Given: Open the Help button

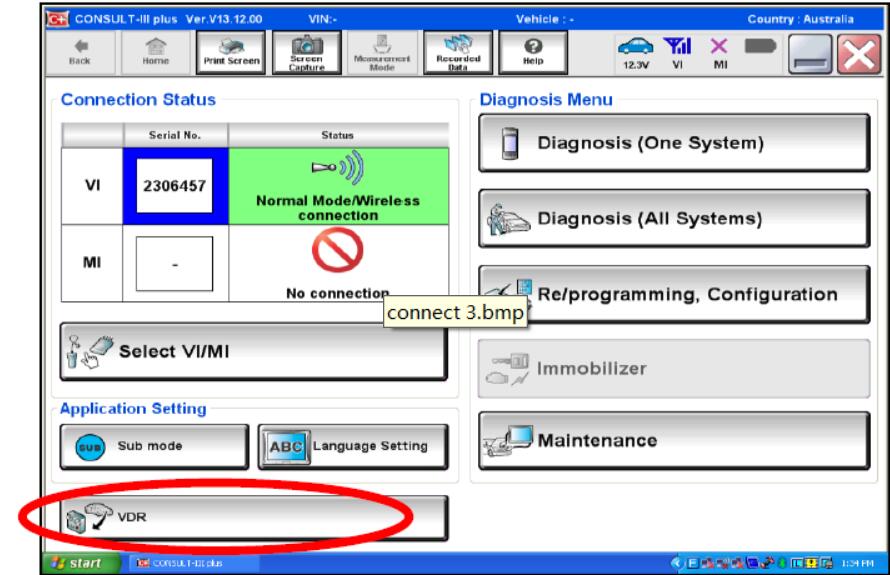Looking at the screenshot, I should [x=533, y=53].
